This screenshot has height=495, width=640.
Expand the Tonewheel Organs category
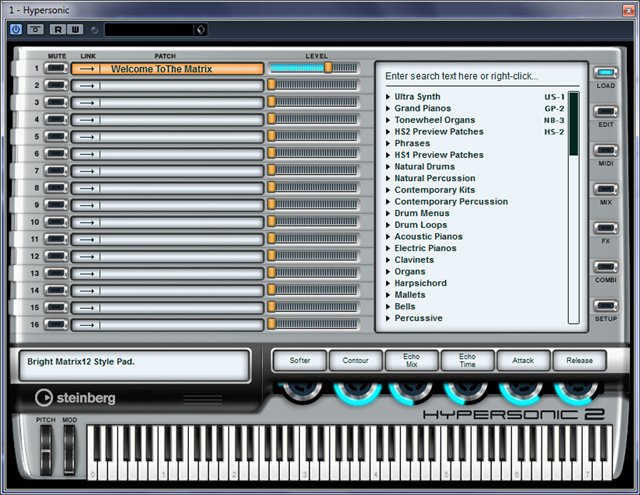pyautogui.click(x=388, y=120)
